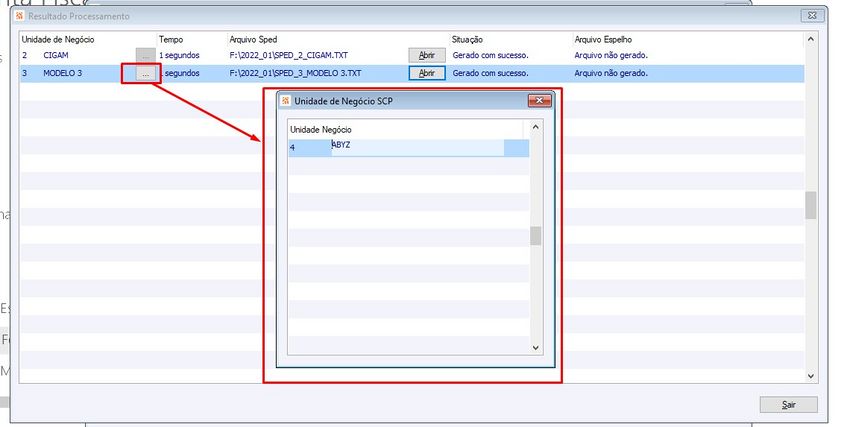Click the Sair button
This screenshot has height=427, width=850.
[x=788, y=405]
